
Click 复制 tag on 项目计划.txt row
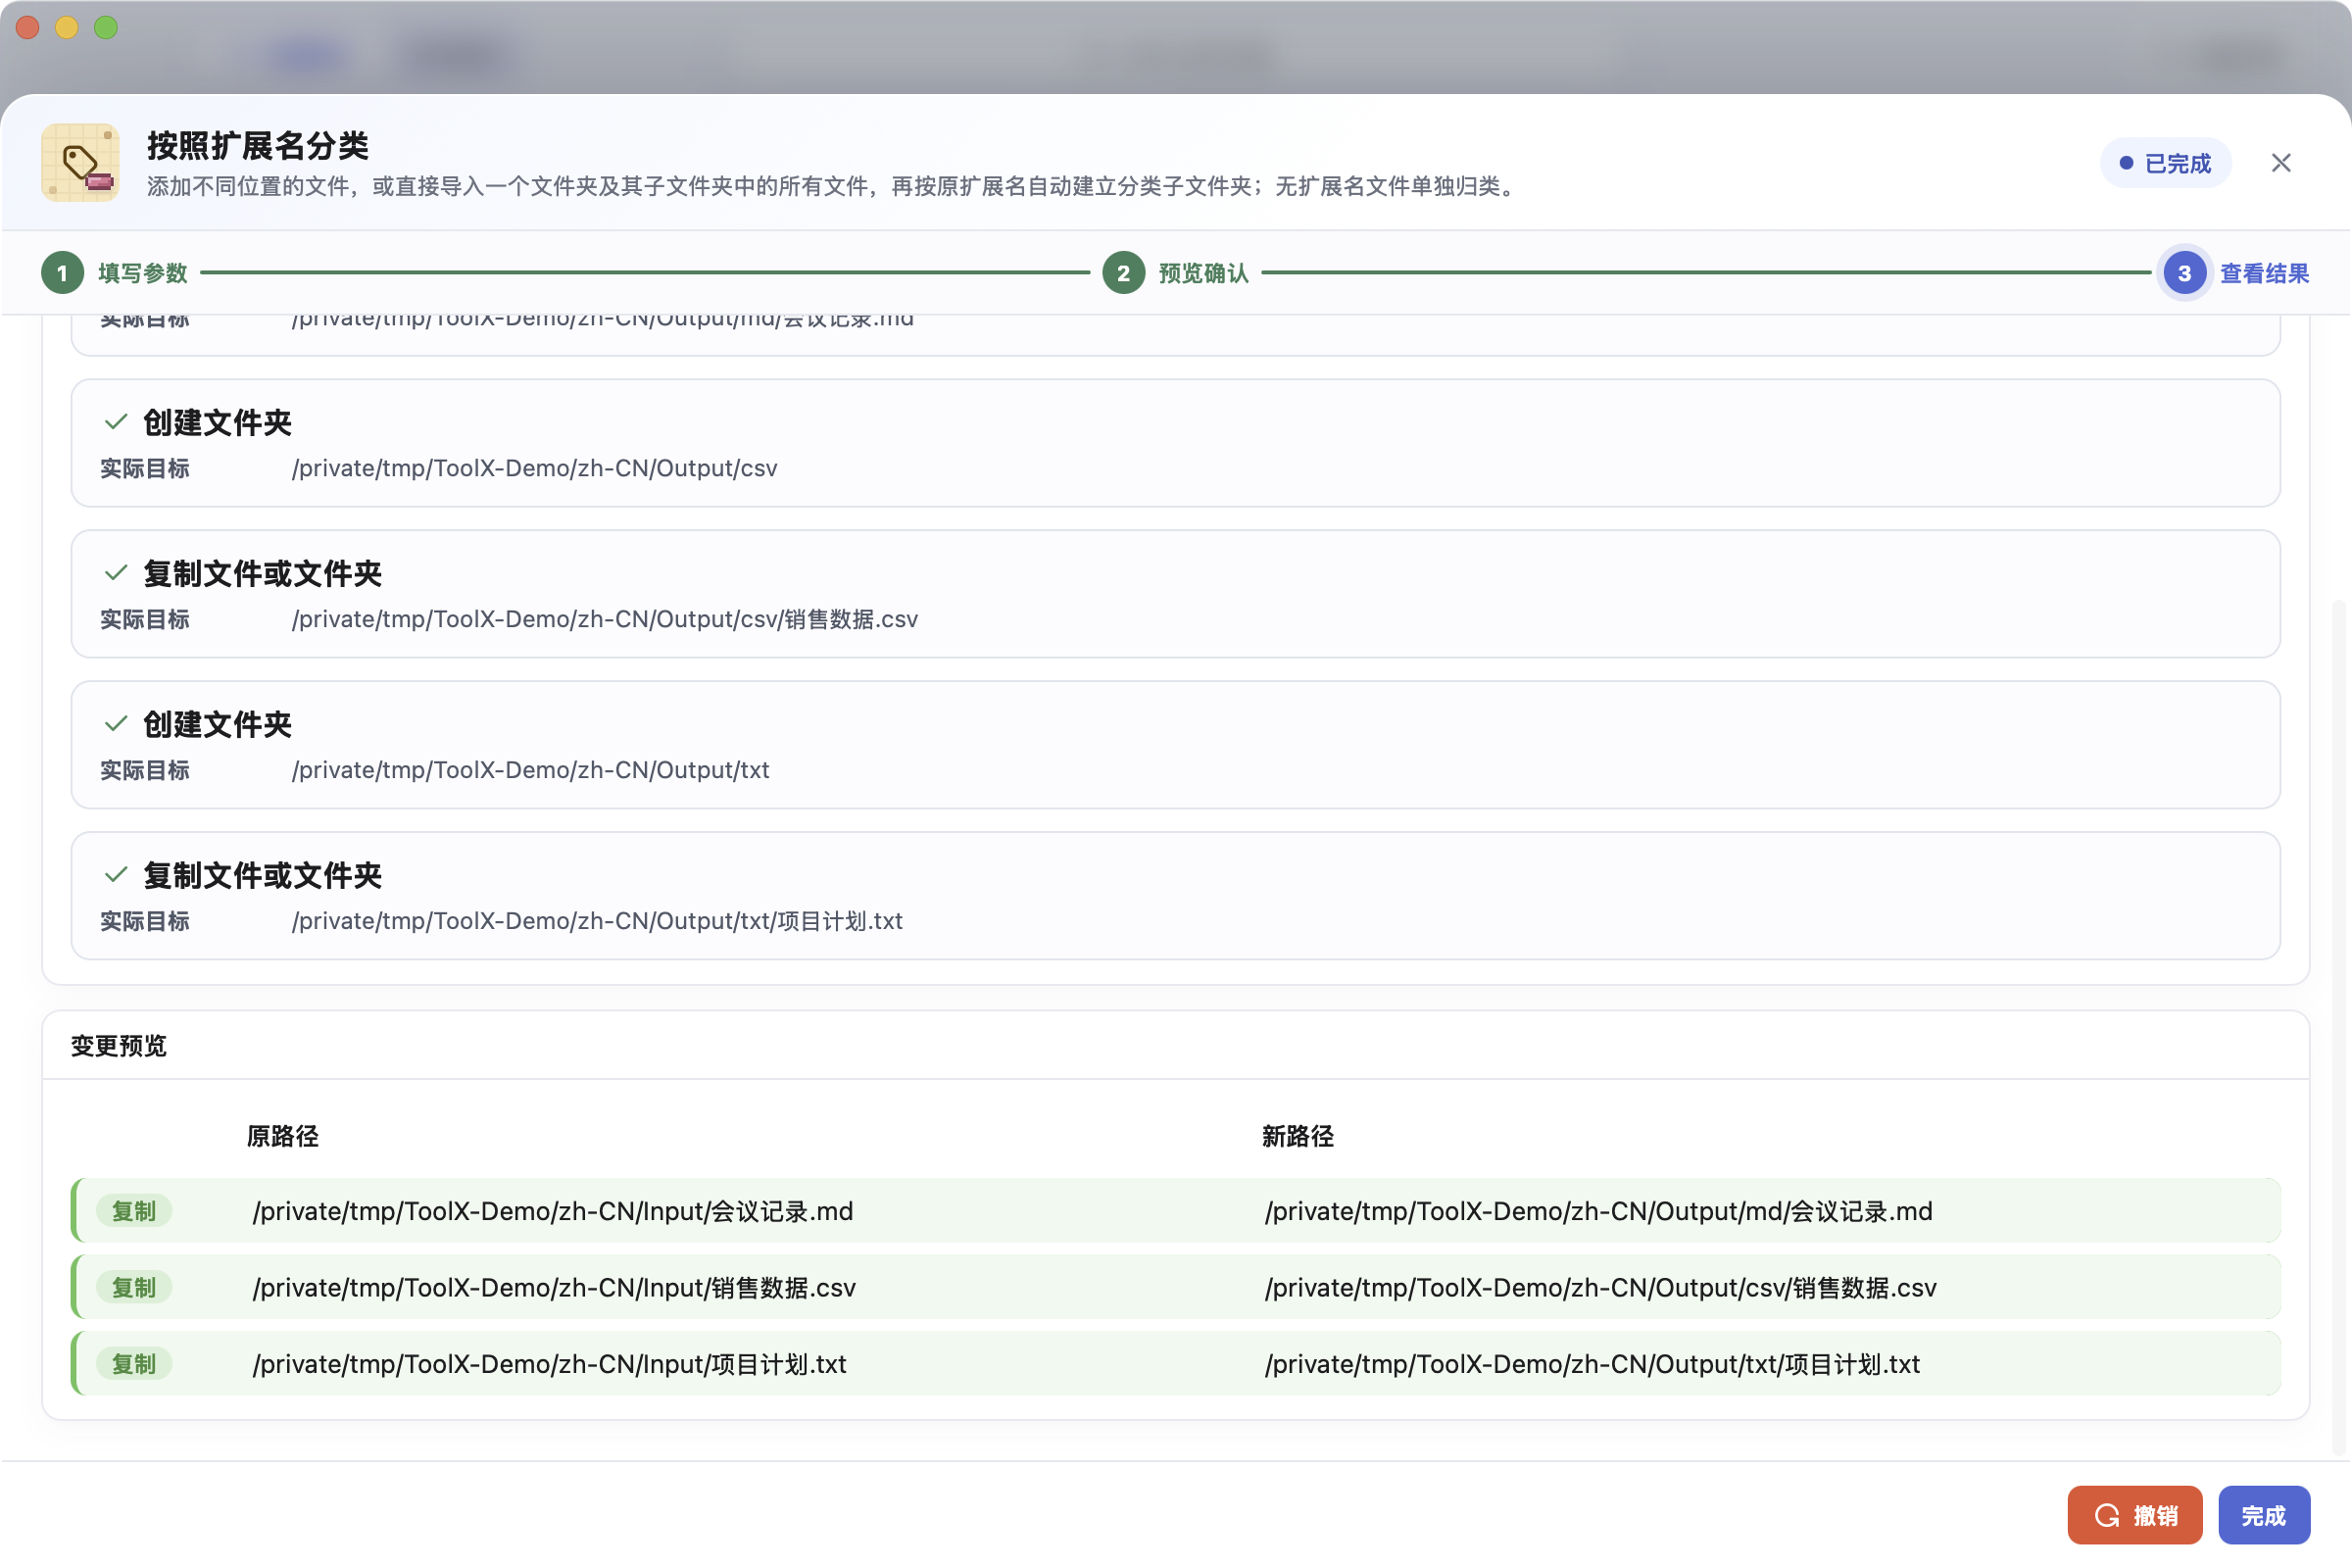pos(134,1364)
